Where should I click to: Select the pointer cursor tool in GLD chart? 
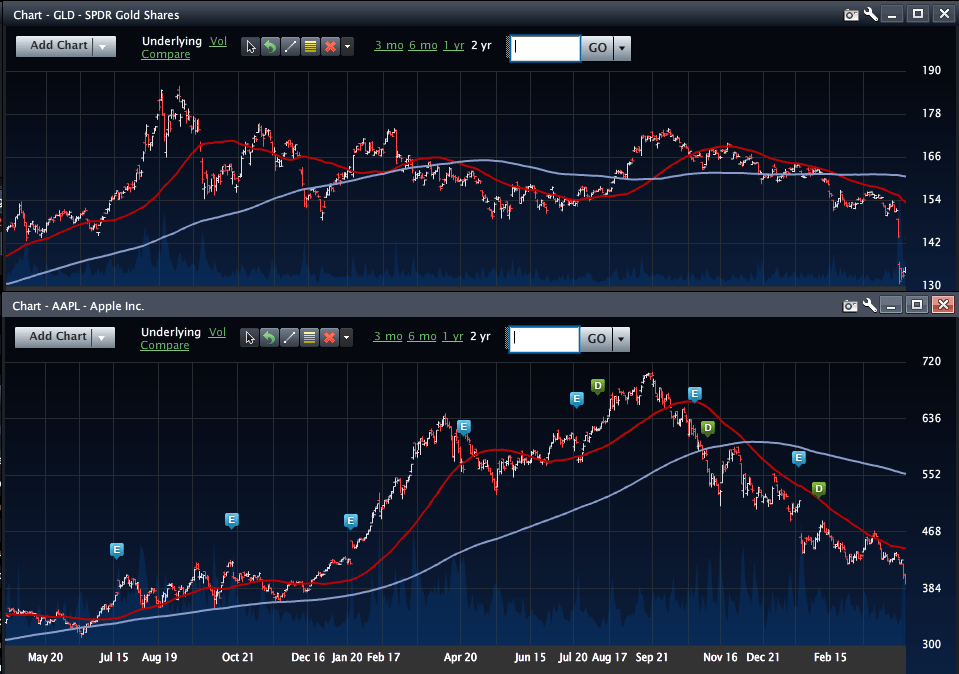point(250,47)
